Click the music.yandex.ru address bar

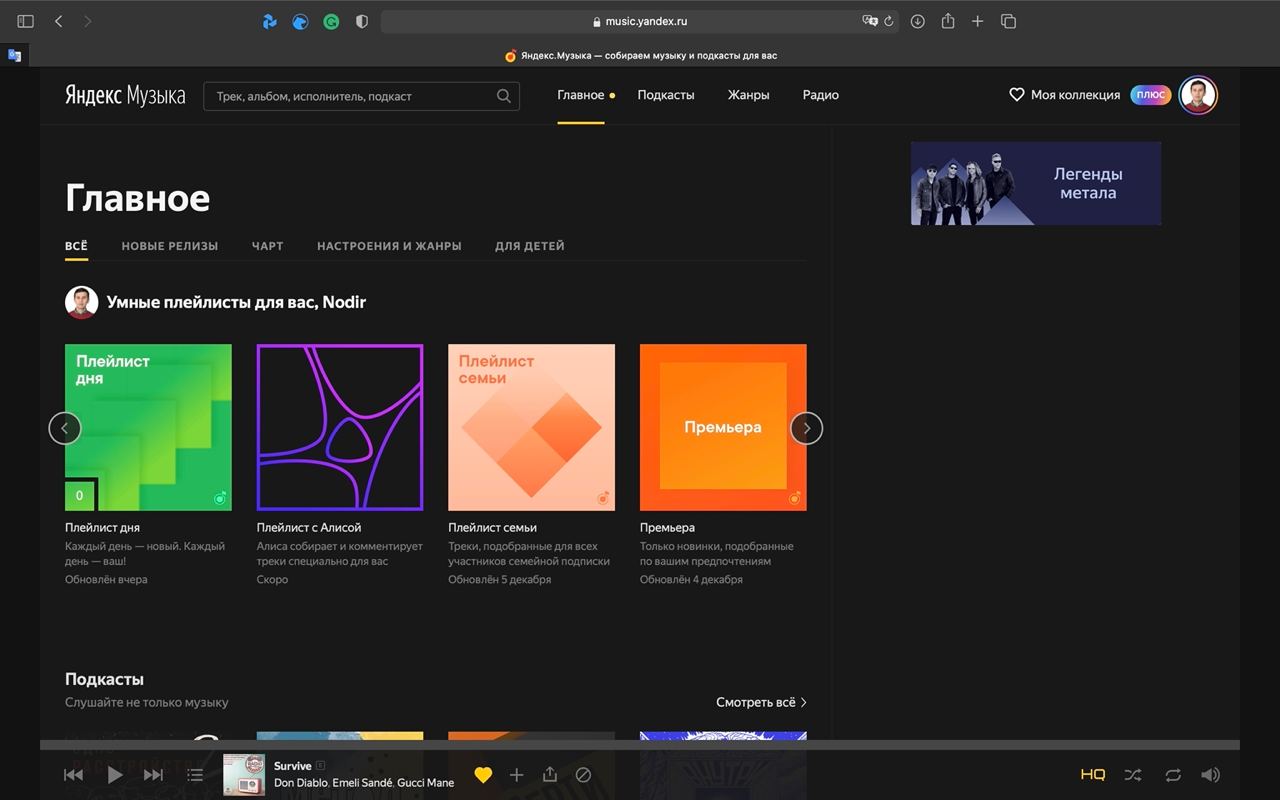pos(640,21)
